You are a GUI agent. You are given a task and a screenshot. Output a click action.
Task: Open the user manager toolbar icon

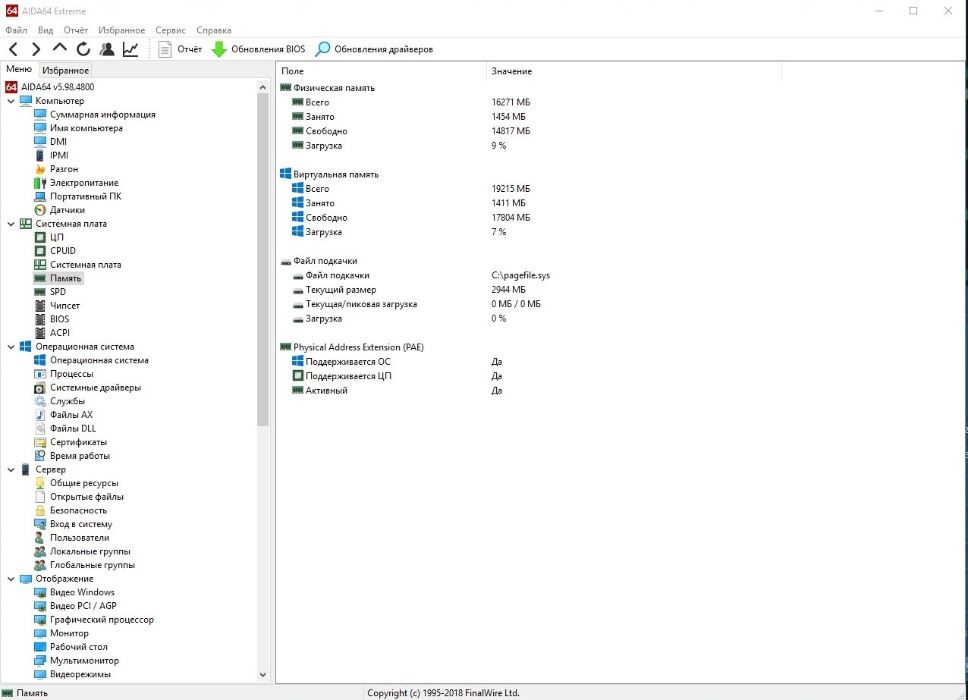point(107,49)
